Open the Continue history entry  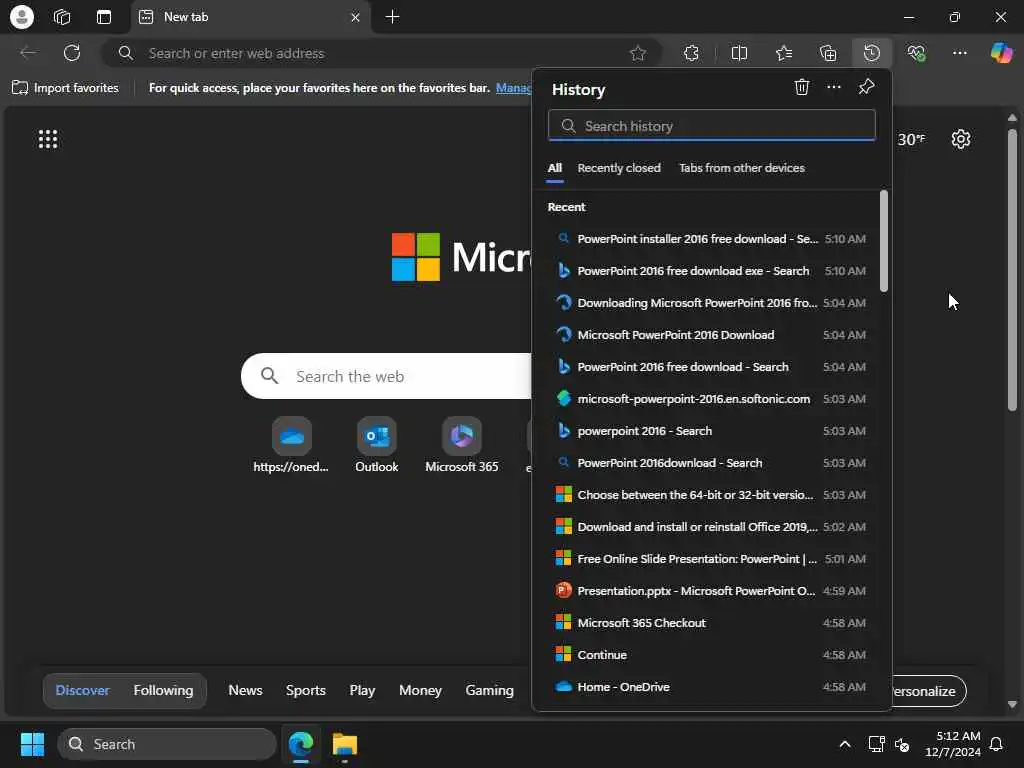(x=711, y=655)
